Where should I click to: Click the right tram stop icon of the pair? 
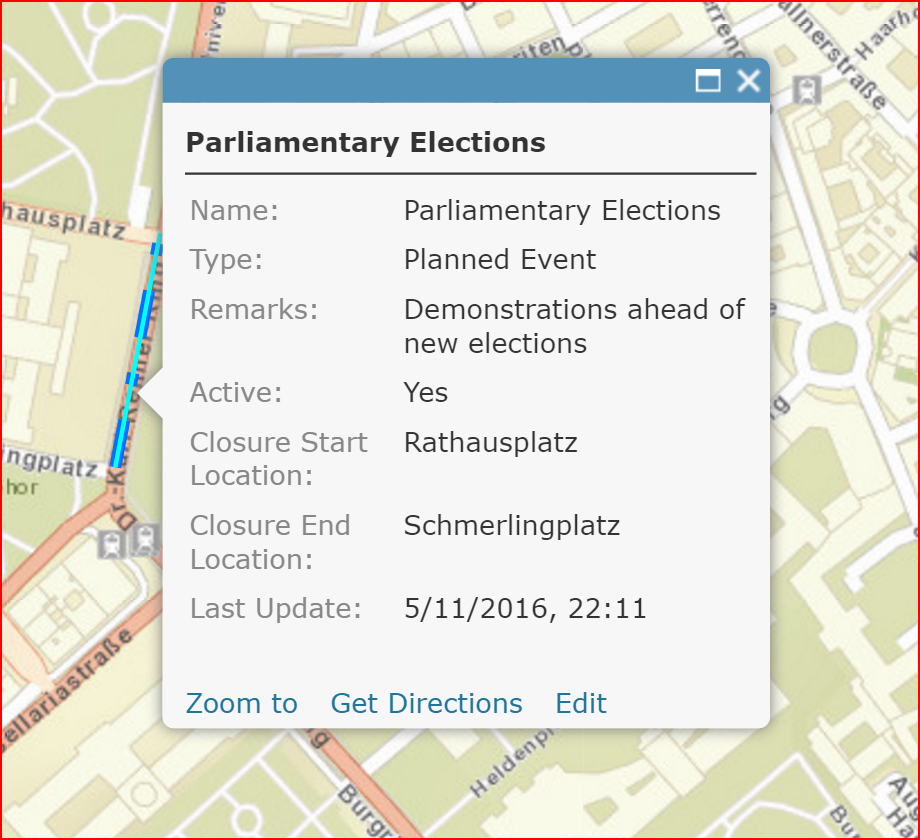144,540
